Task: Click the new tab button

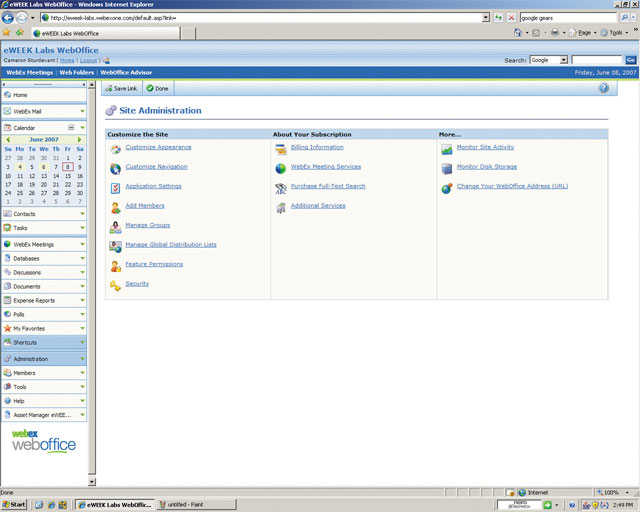Action: coord(188,33)
